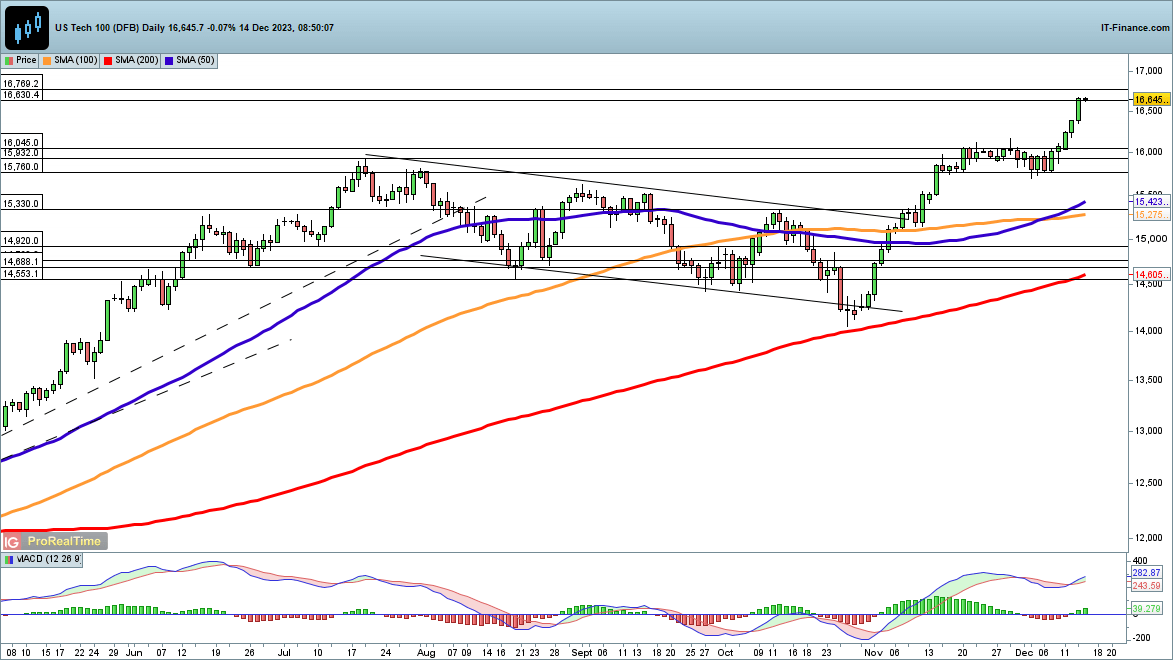Click the 13,000 price axis label
This screenshot has height=660, width=1173.
(x=1148, y=431)
